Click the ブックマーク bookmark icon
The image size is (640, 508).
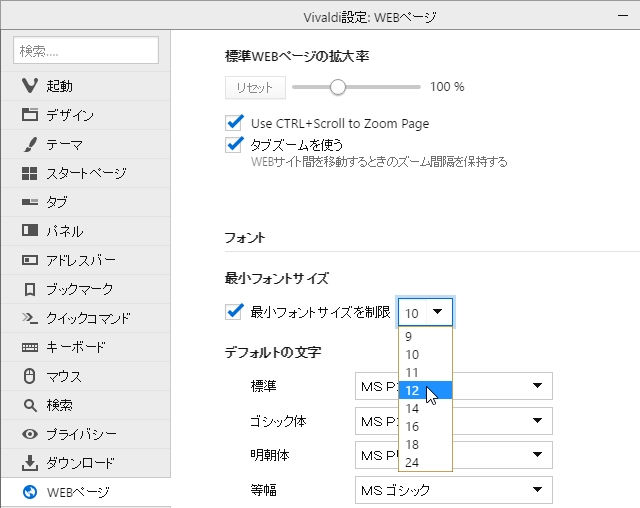tap(30, 289)
